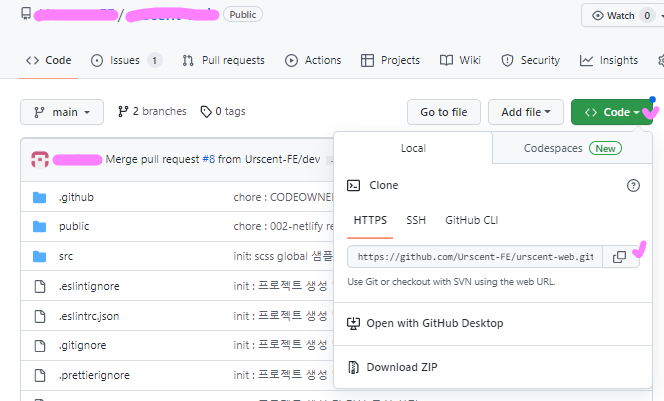Open the 'chore : CODEOWNE' commit for .github
The image size is (664, 401).
[x=283, y=197]
